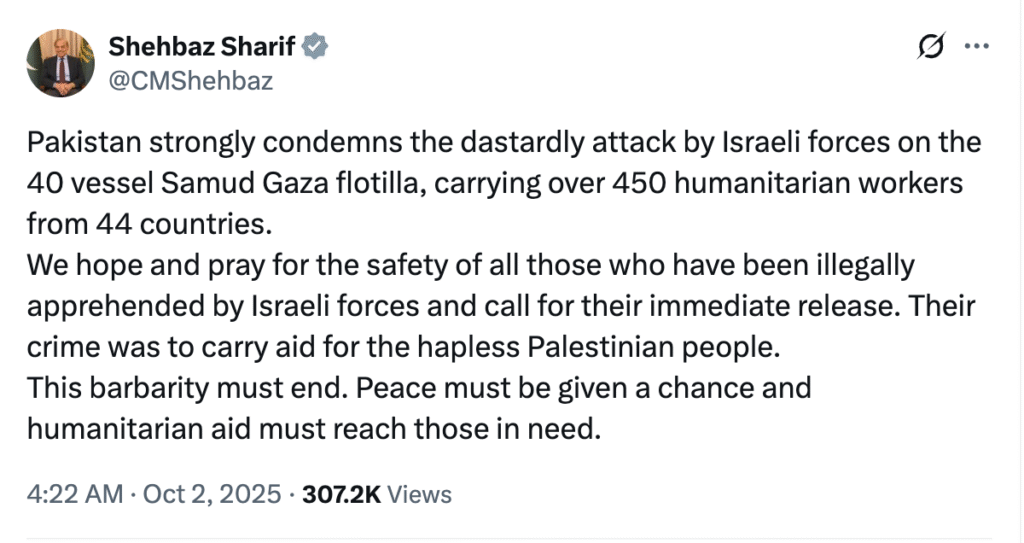Open the Shehbaz Sharif display name link
This screenshot has height=543, width=1024.
point(204,46)
